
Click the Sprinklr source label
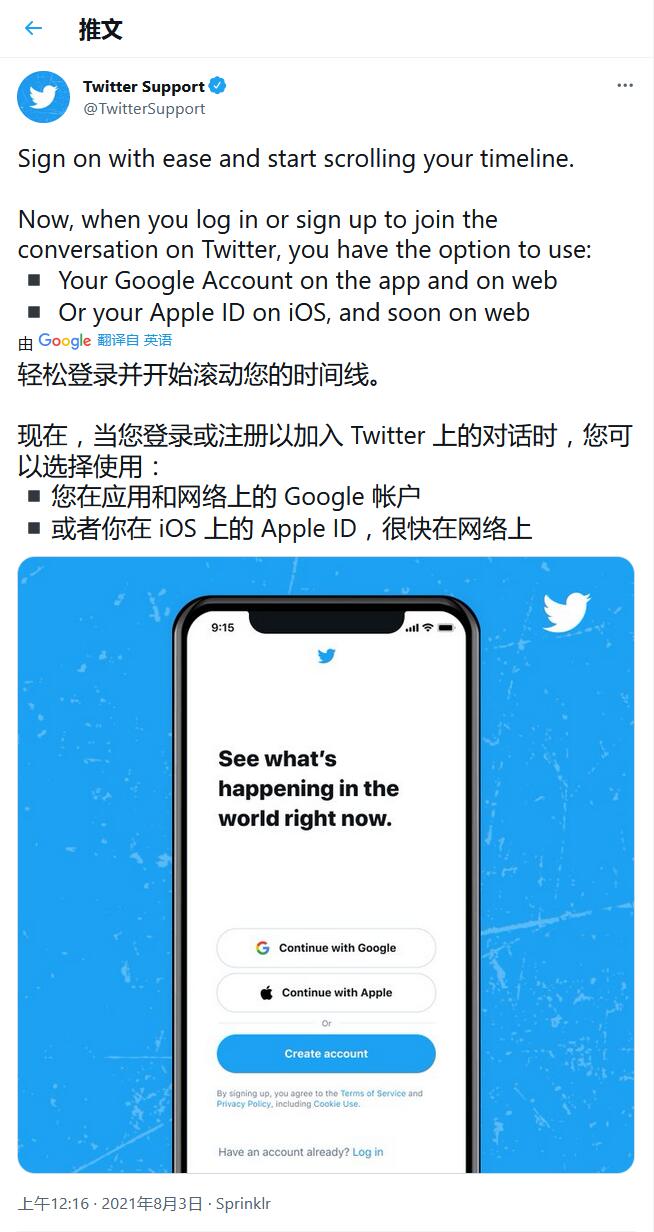(x=243, y=1203)
